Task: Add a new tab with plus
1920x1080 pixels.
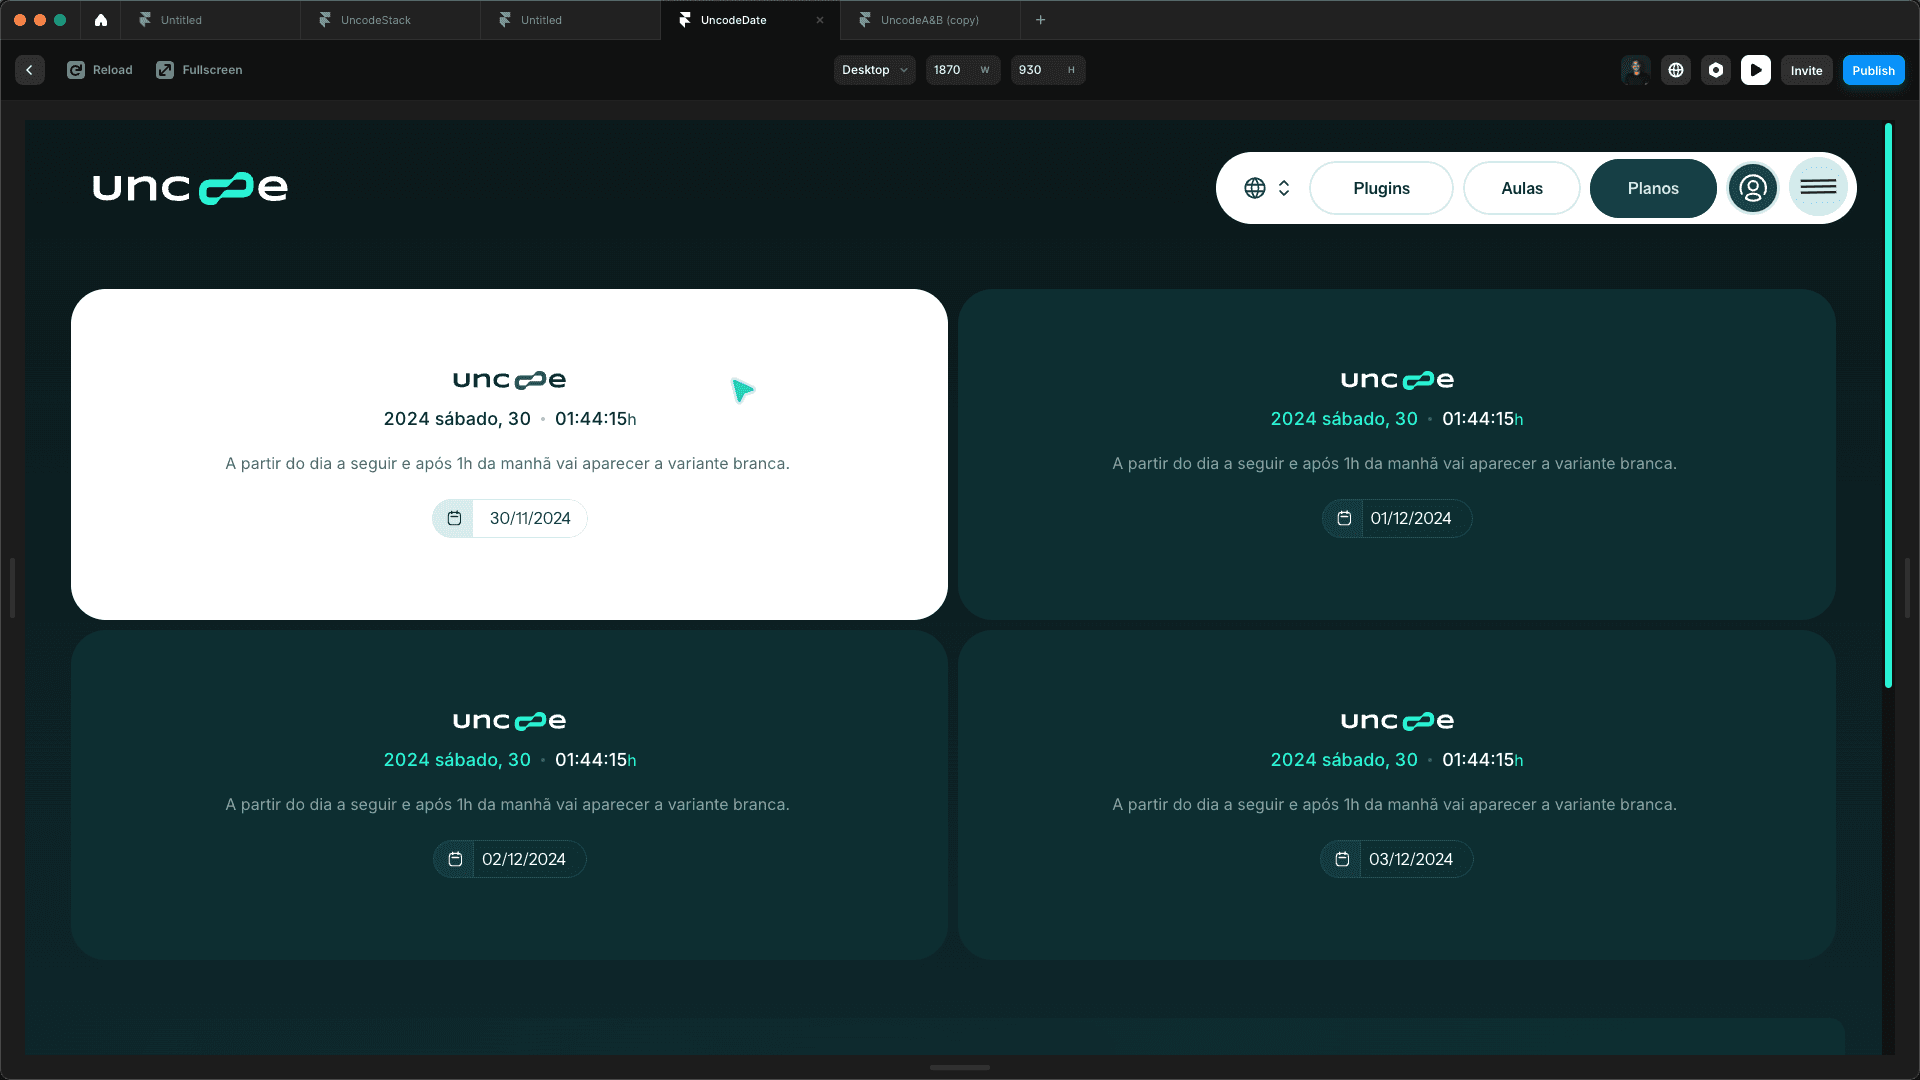Action: tap(1040, 20)
